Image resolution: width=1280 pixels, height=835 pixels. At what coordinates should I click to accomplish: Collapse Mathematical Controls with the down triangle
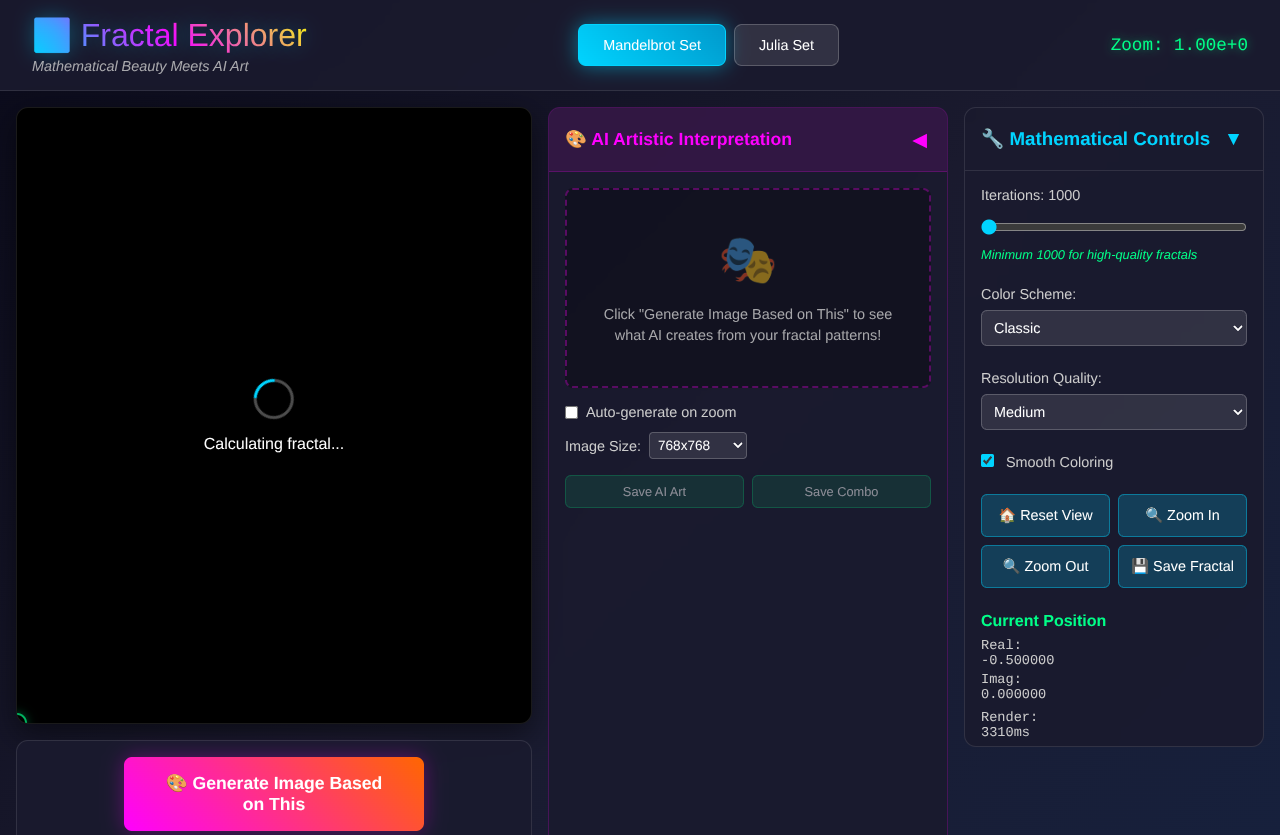(1233, 139)
